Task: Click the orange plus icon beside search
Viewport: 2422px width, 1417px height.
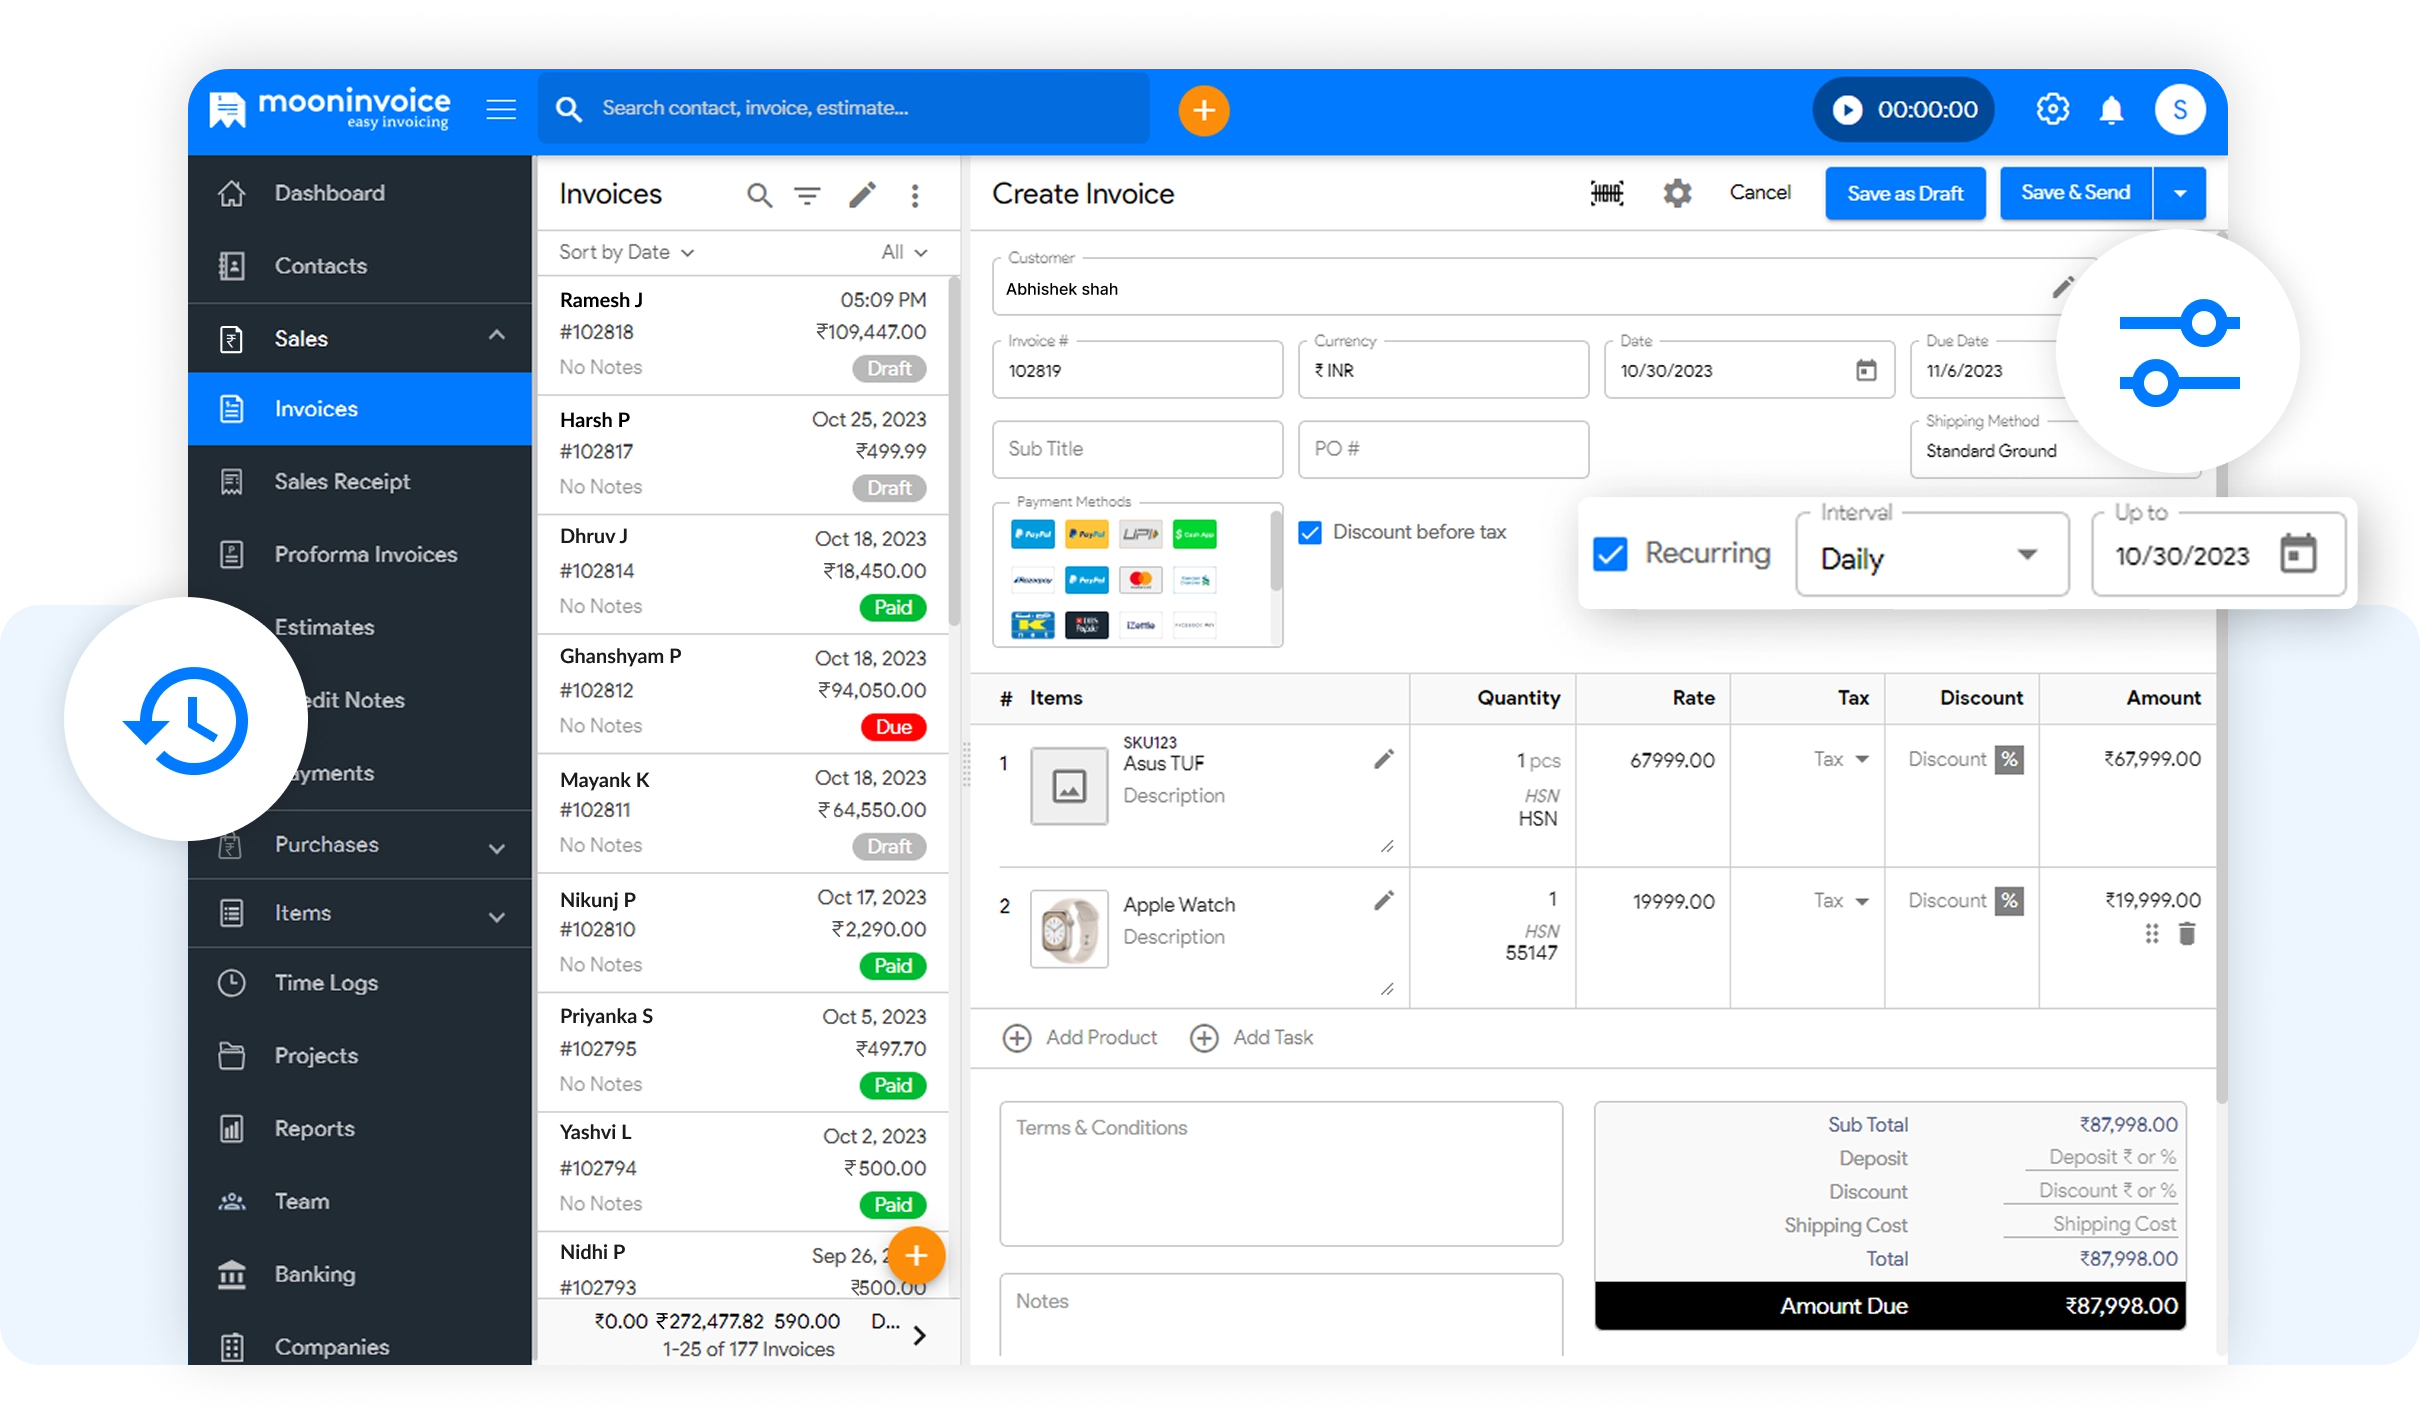Action: 1203,110
